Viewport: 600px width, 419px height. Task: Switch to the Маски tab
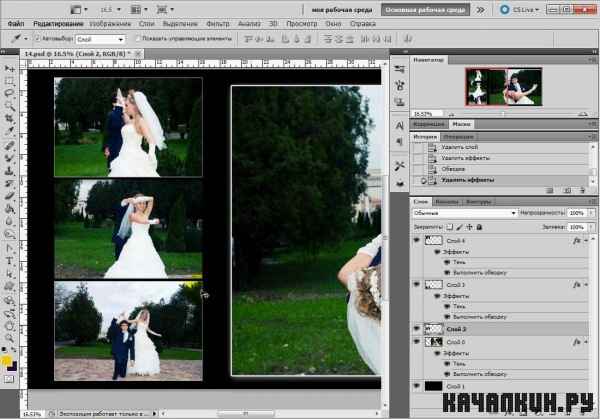coord(461,124)
